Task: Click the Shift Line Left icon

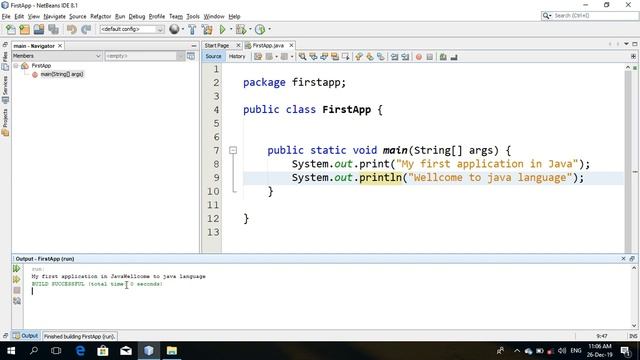Action: tap(394, 57)
